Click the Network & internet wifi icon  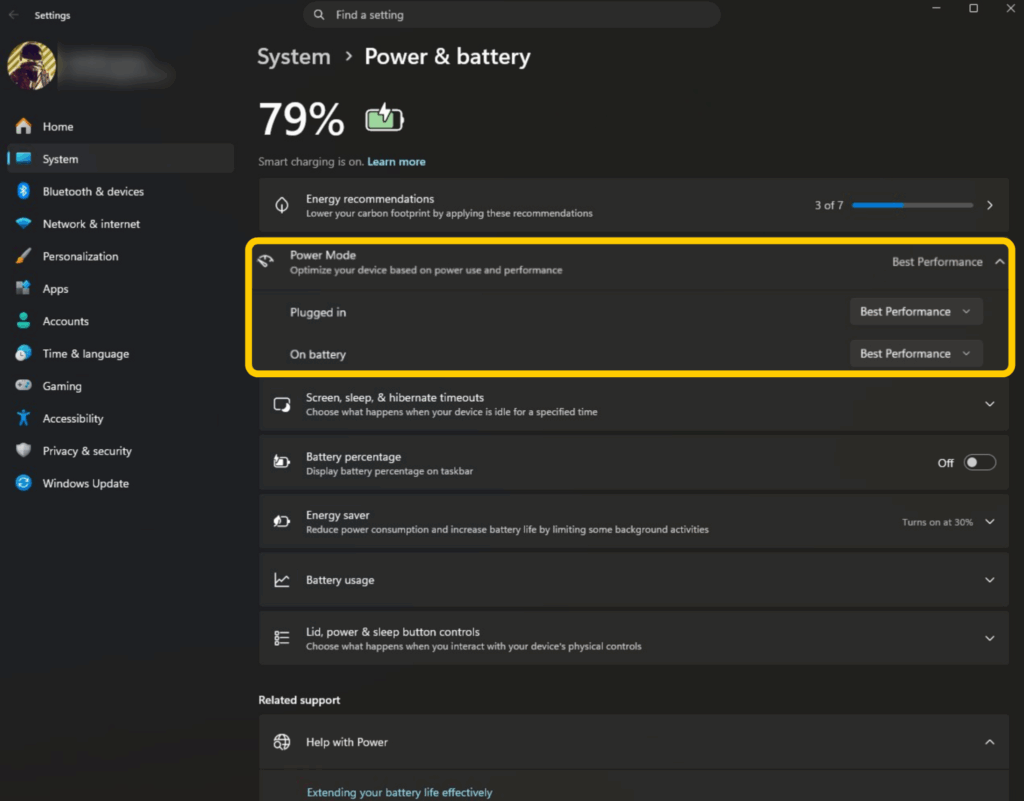pos(24,223)
